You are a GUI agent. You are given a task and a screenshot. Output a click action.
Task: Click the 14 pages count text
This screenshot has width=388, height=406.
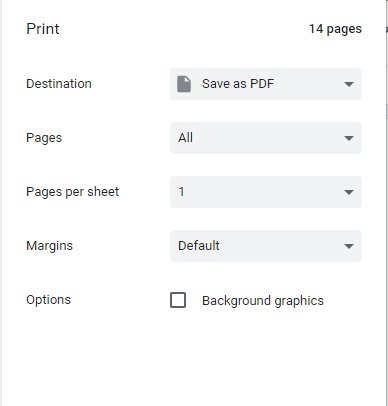pos(335,29)
